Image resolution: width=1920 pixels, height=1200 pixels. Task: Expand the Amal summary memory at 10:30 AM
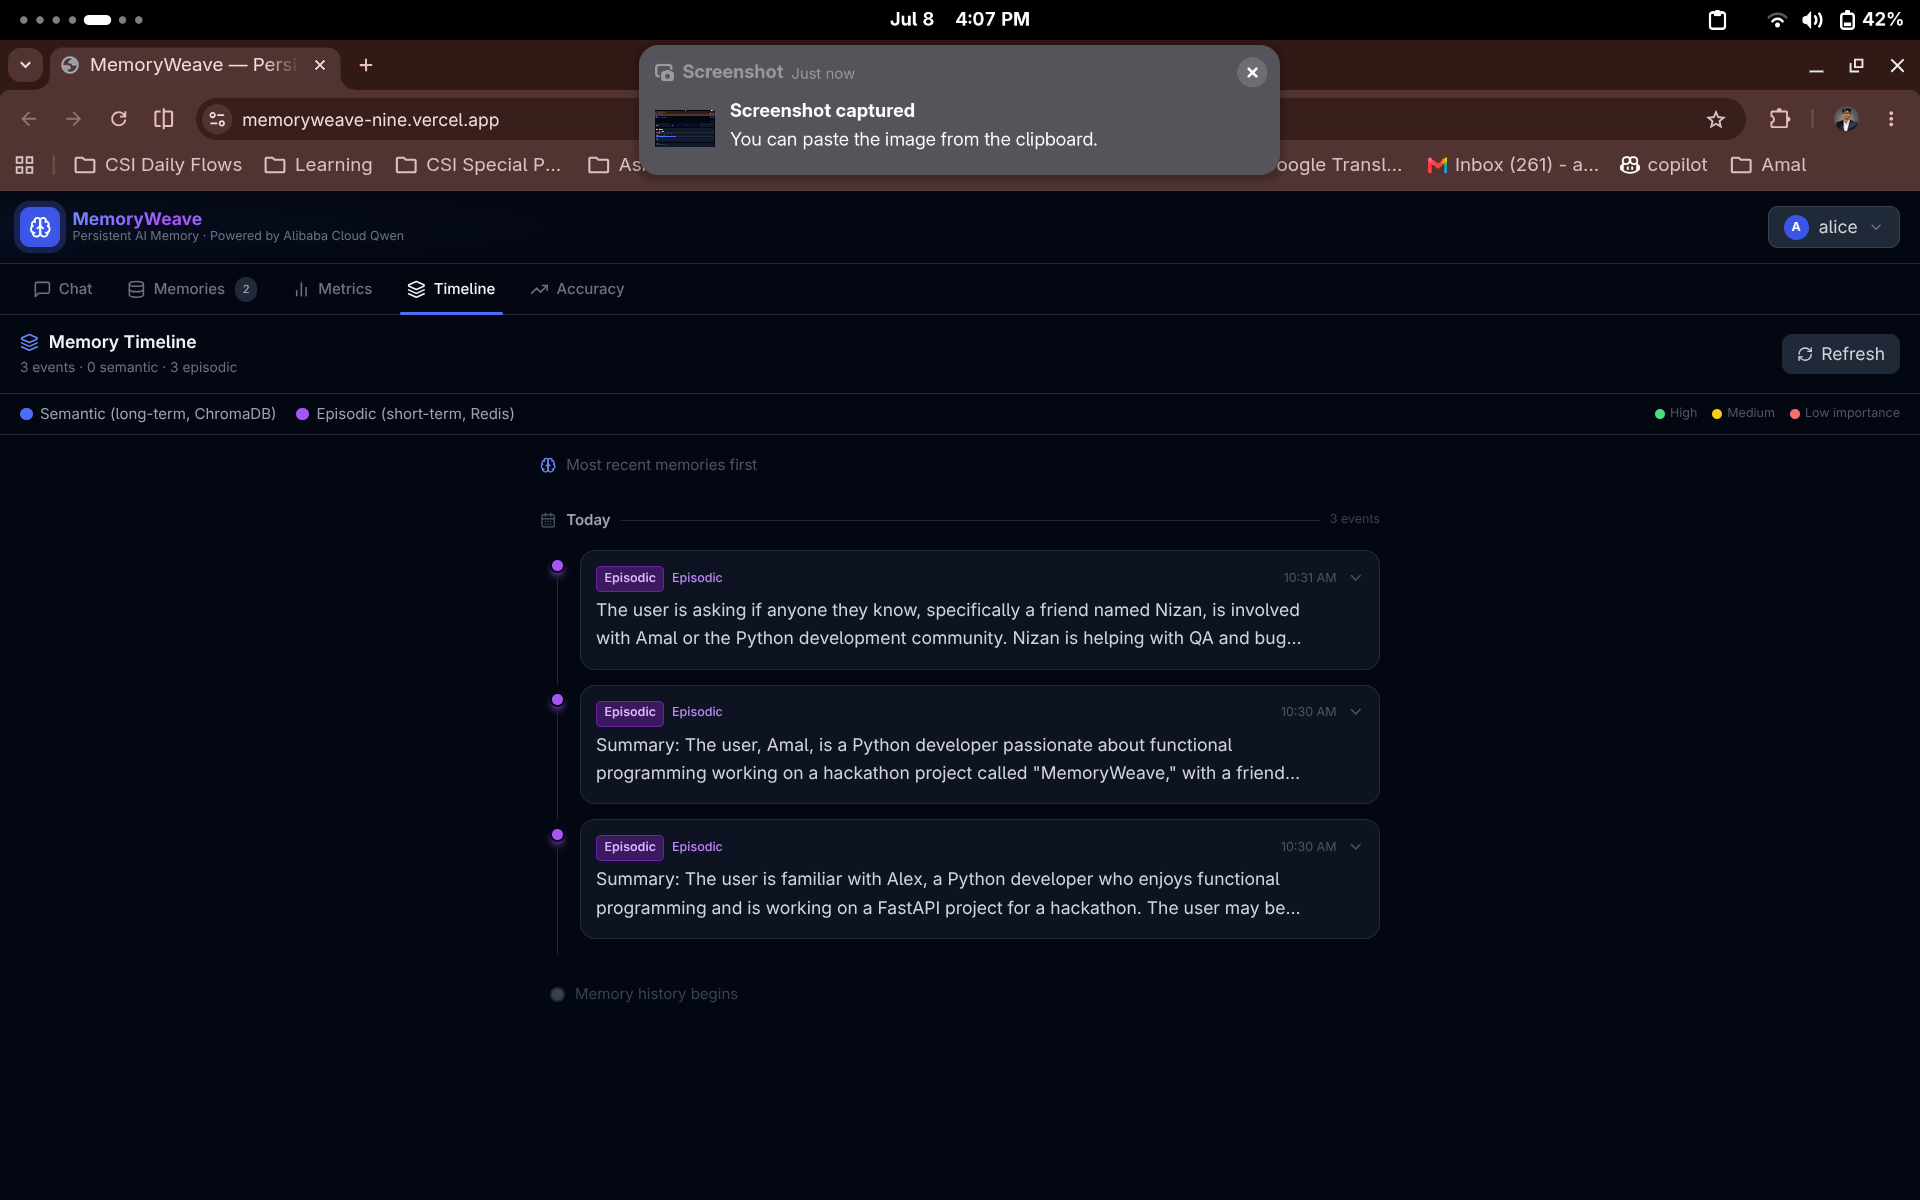(x=1356, y=712)
